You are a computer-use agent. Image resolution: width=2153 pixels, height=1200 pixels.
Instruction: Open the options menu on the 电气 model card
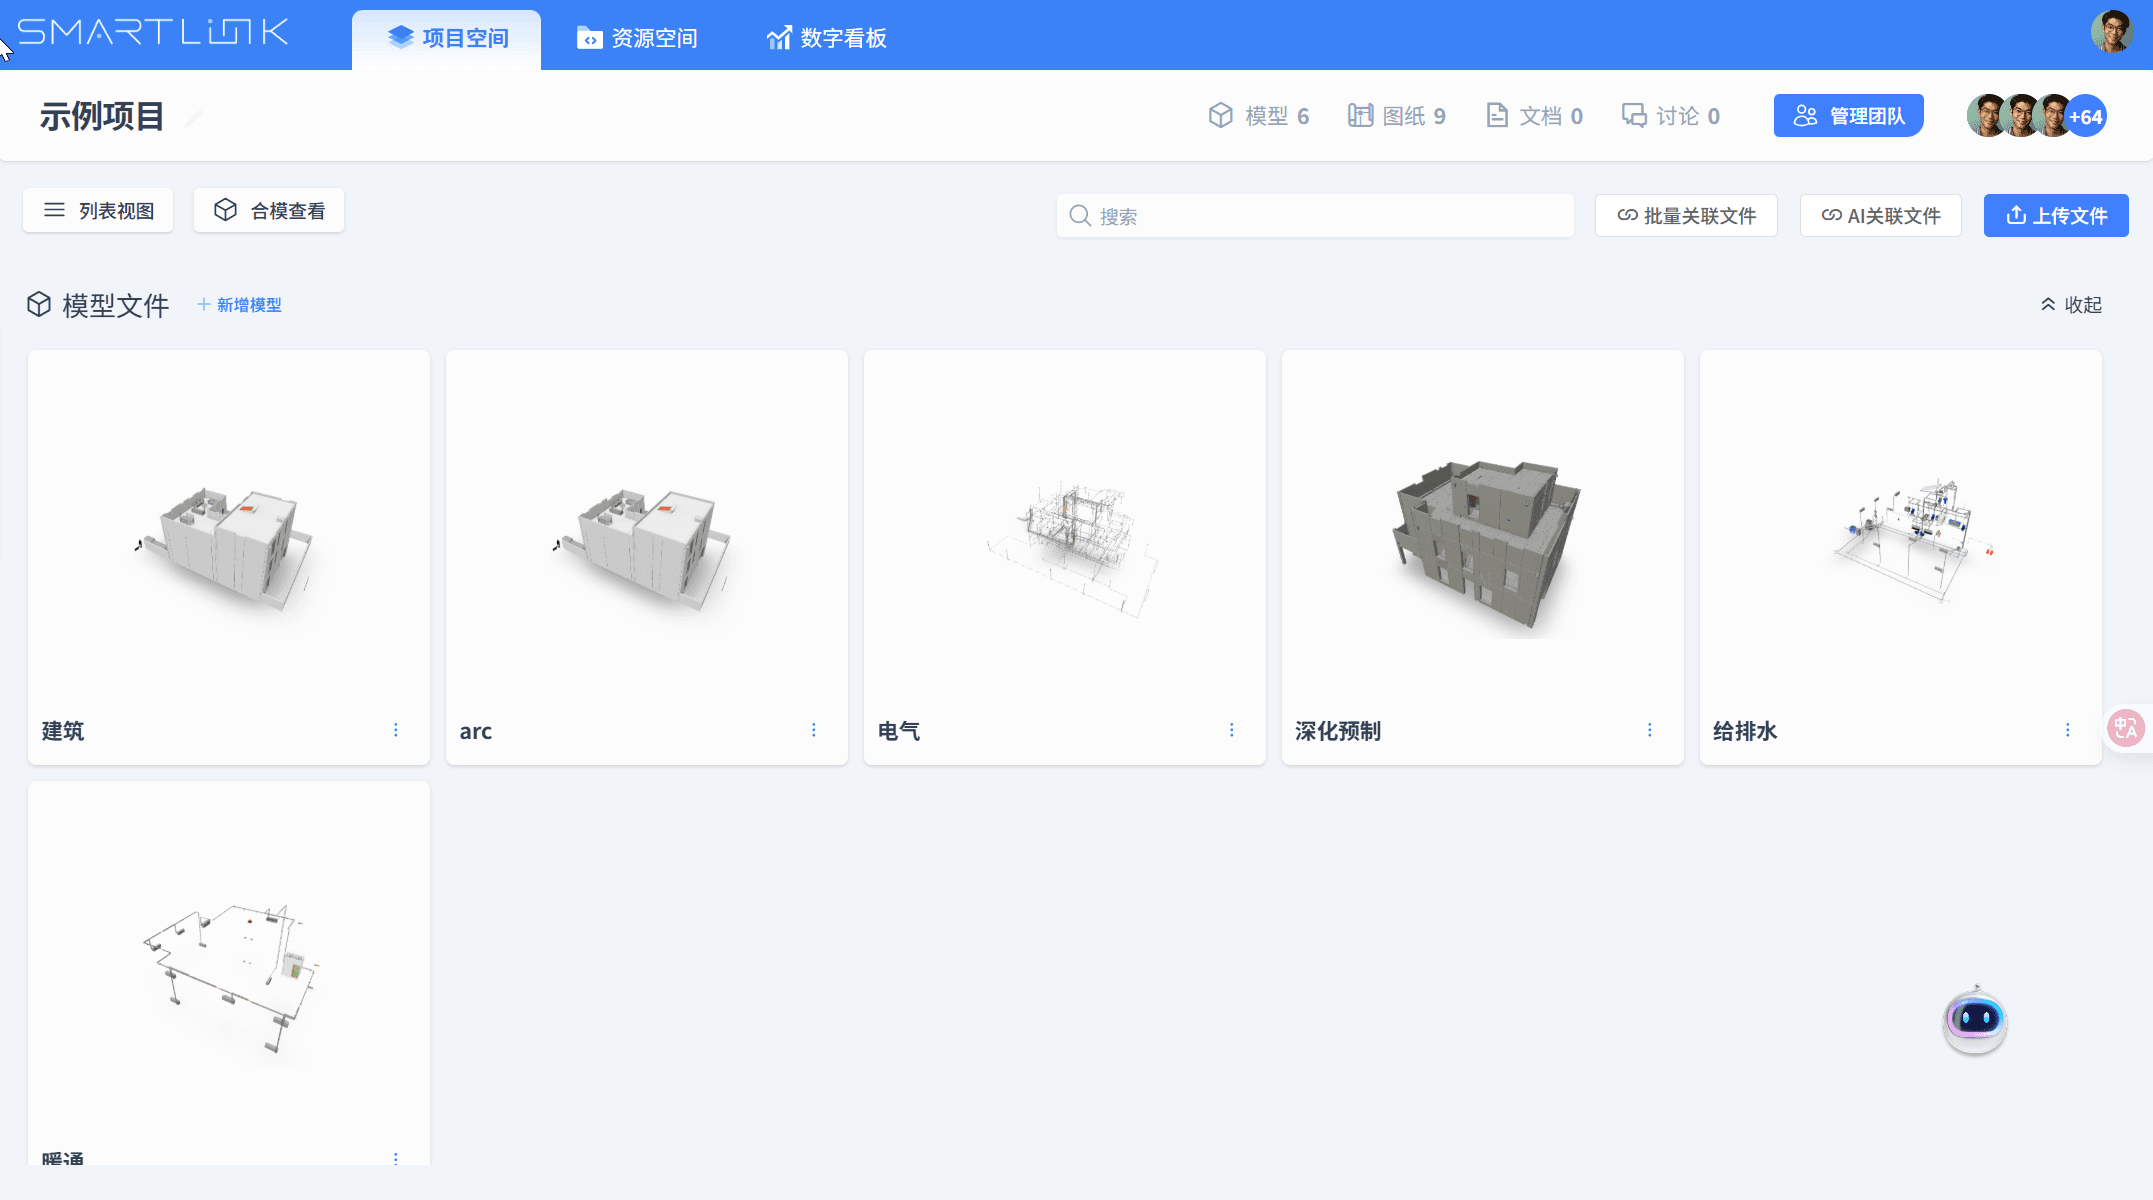click(1232, 730)
